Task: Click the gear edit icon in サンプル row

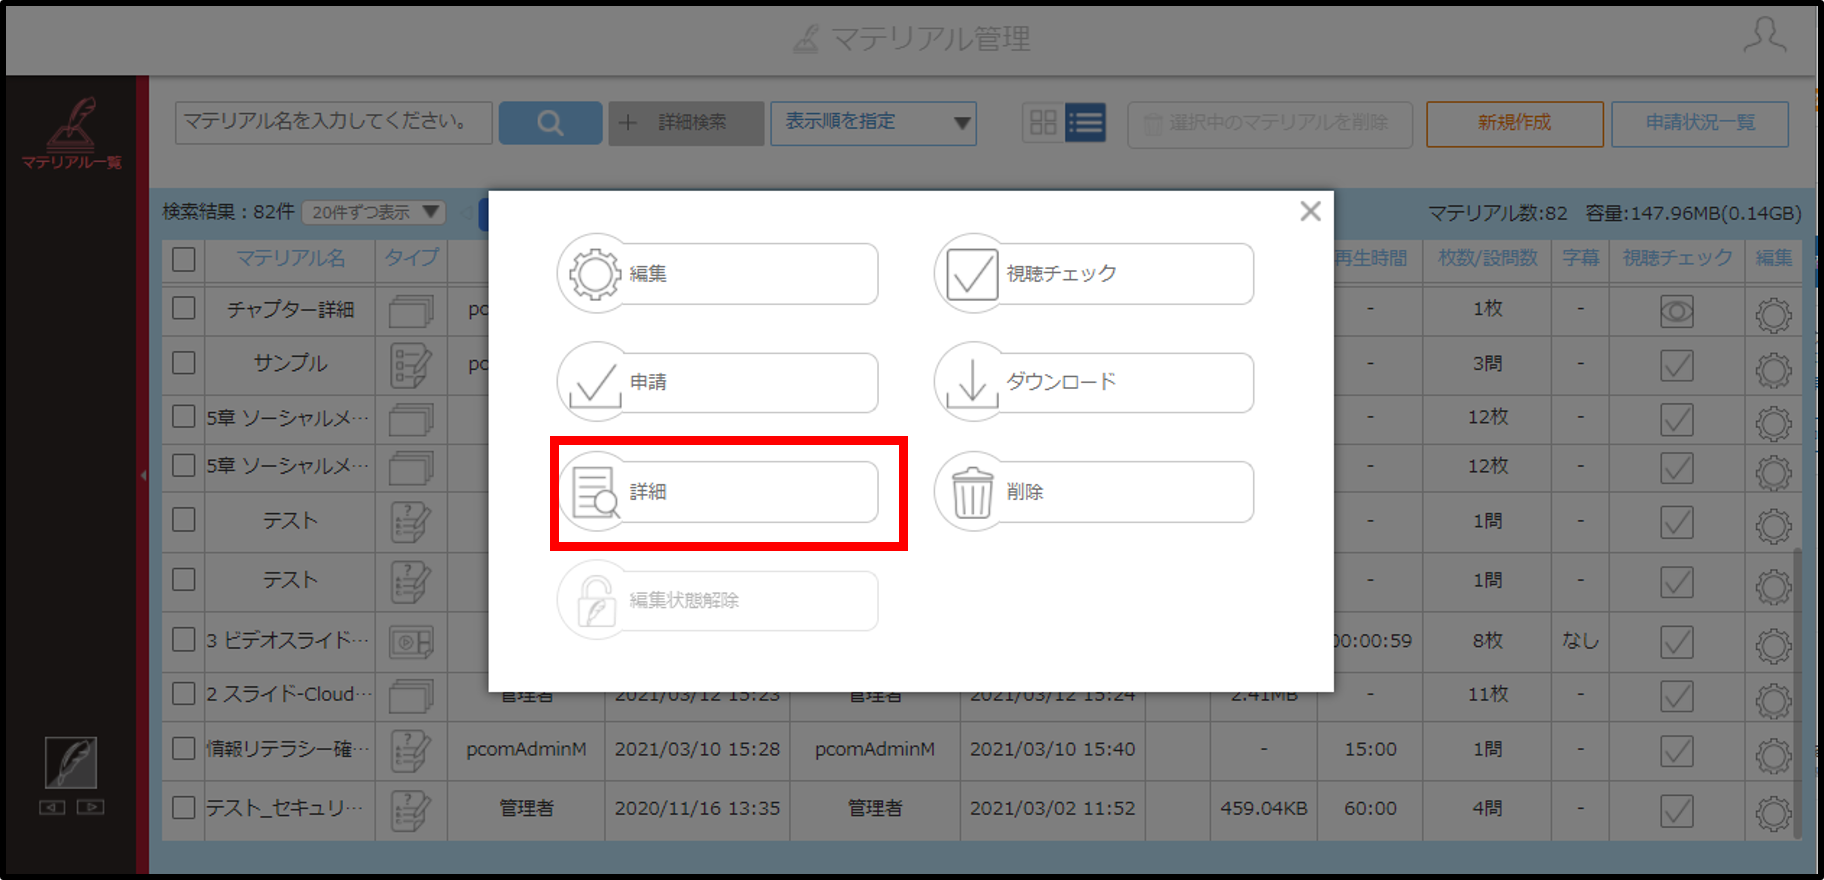Action: 1774,370
